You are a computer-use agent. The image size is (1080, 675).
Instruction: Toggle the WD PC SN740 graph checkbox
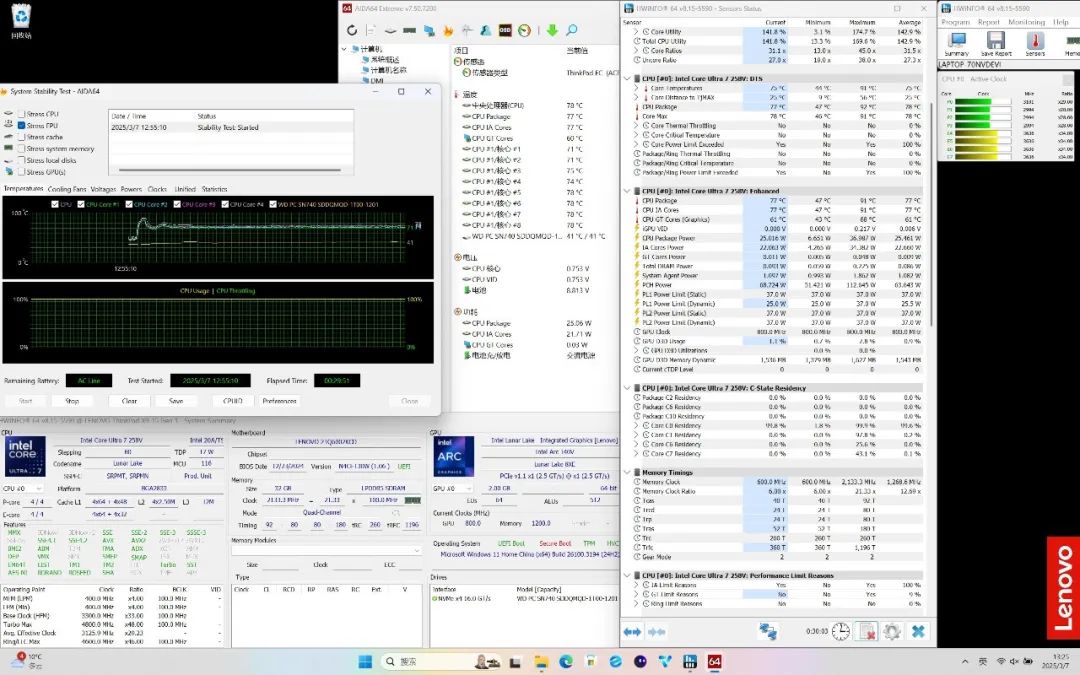coord(273,205)
